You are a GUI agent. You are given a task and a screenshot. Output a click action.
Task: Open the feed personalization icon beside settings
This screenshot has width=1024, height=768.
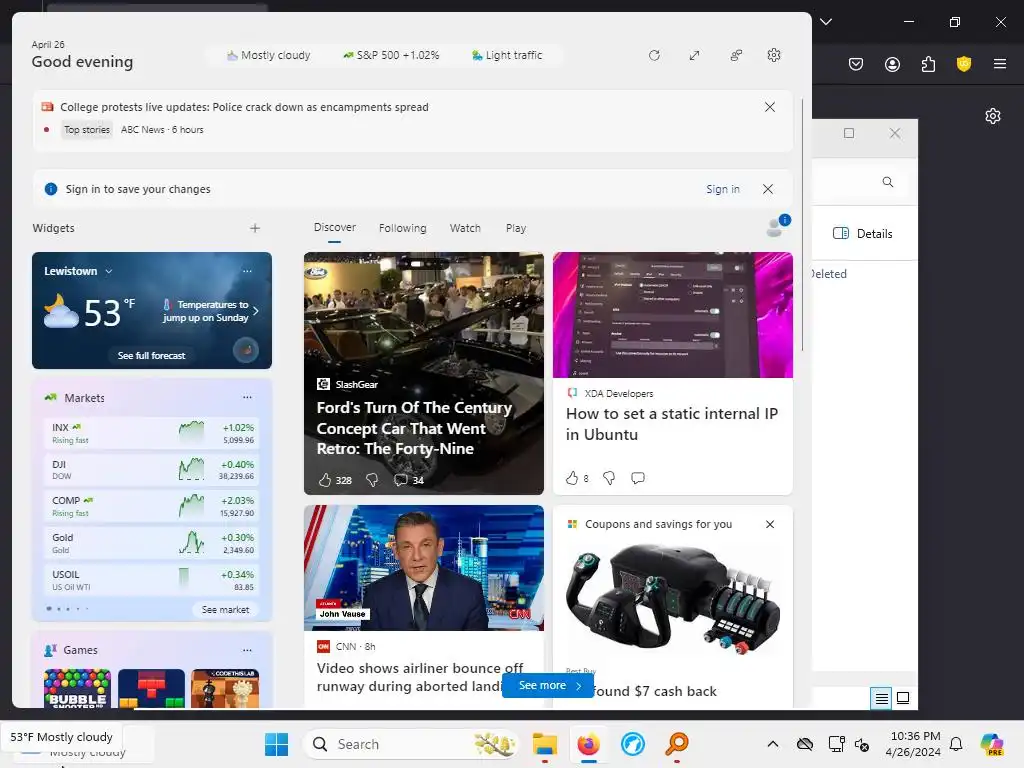point(736,56)
